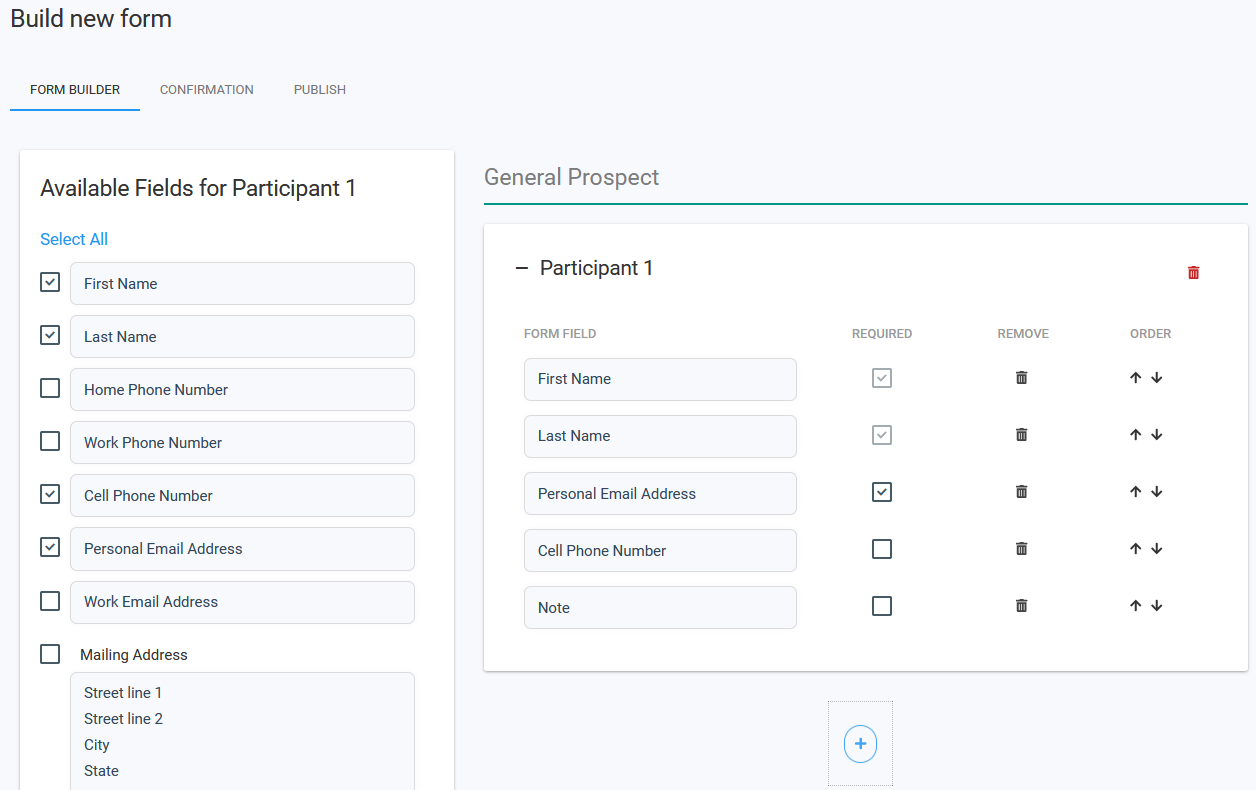Delete the entire Participant 1 section
1256x790 pixels.
coord(1193,271)
